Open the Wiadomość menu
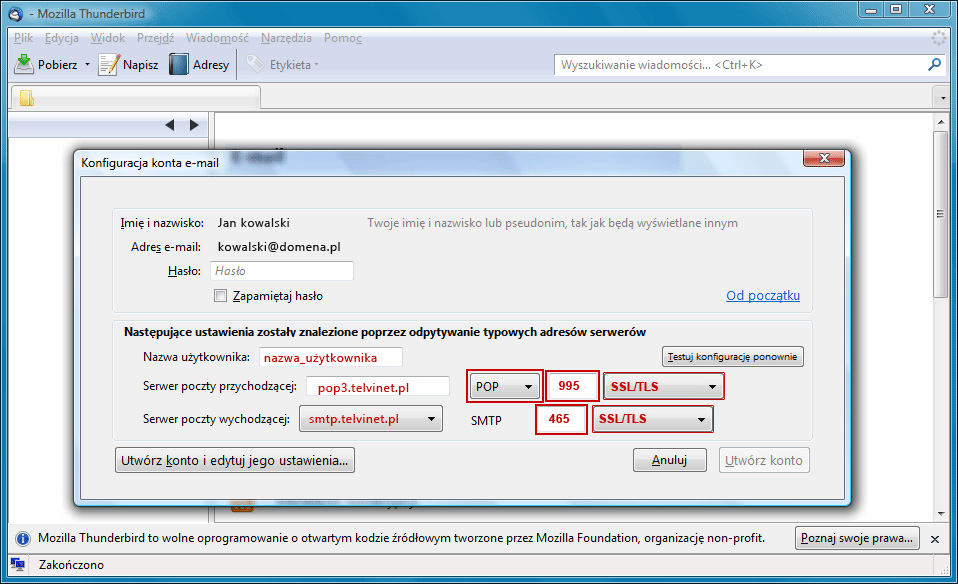Image resolution: width=958 pixels, height=584 pixels. pos(217,38)
